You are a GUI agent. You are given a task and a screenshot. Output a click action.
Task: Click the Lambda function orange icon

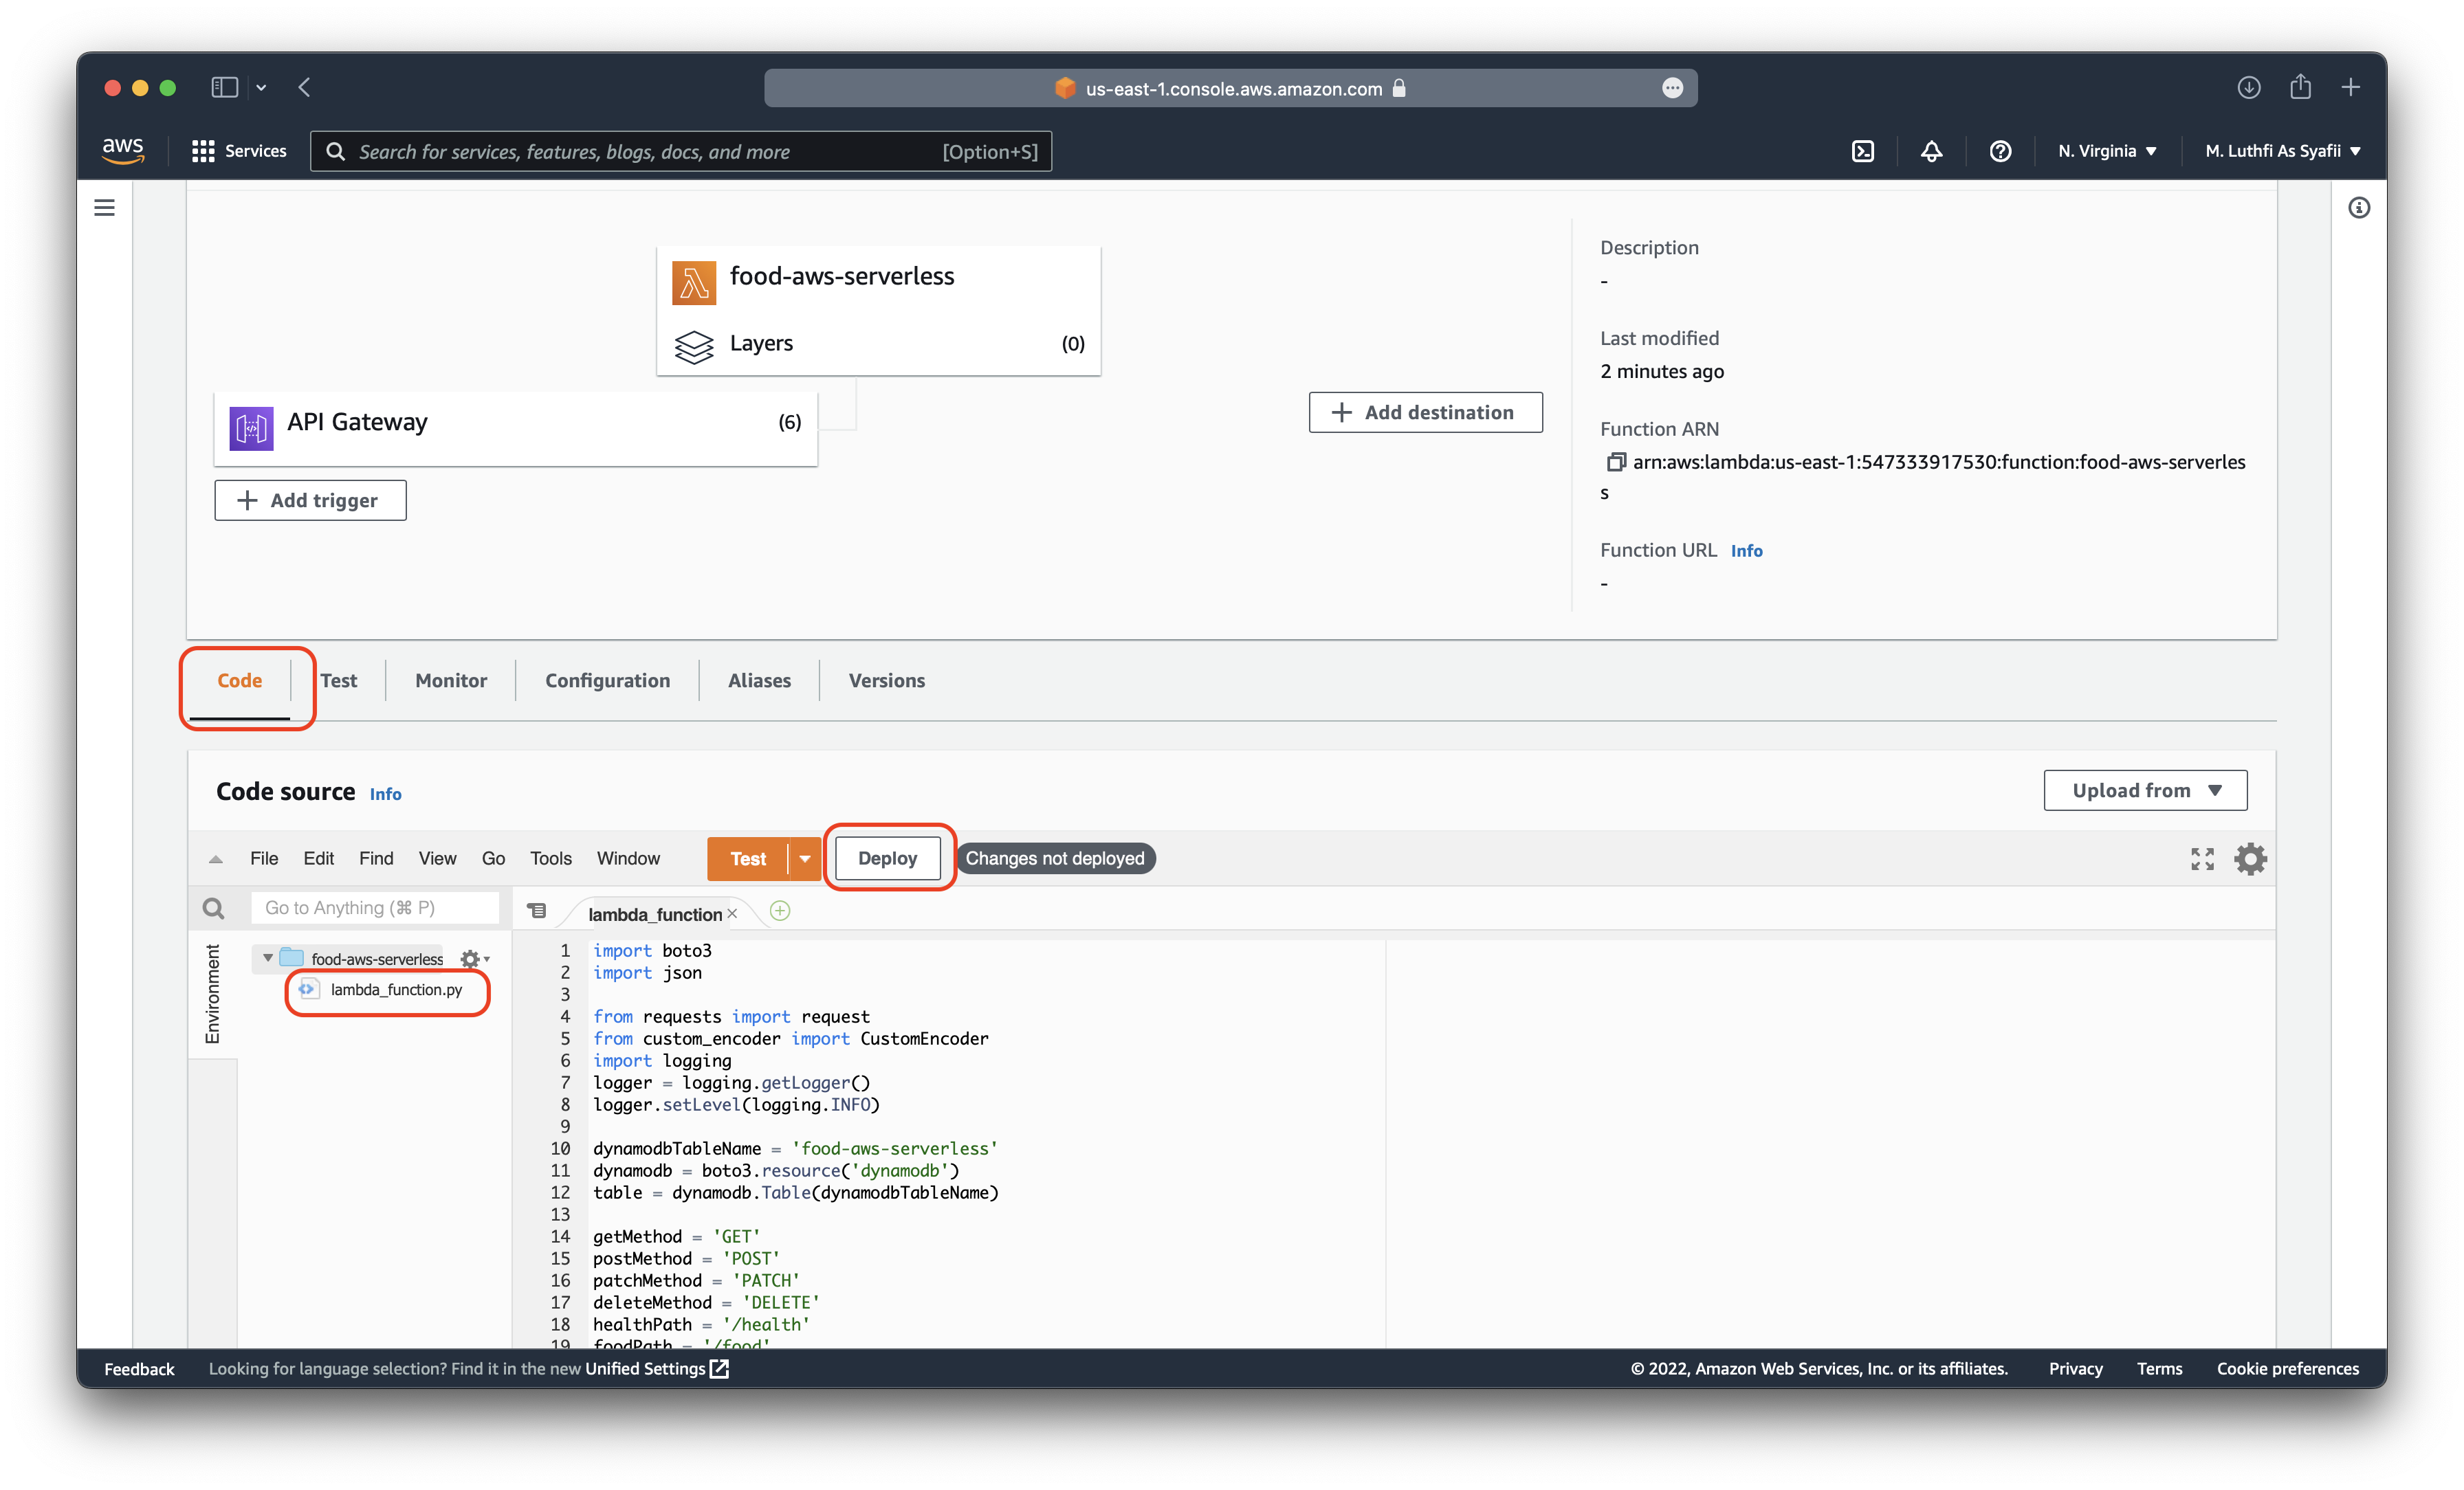693,282
